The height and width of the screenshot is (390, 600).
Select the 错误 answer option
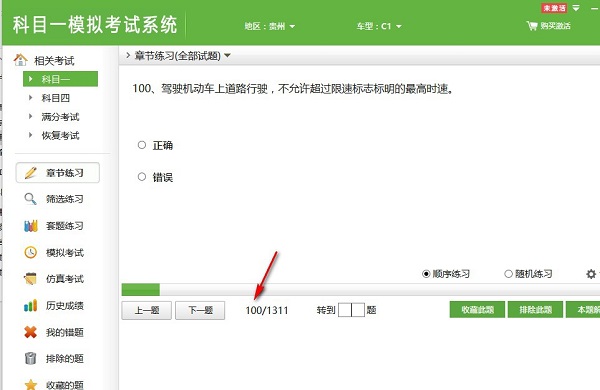pos(142,177)
